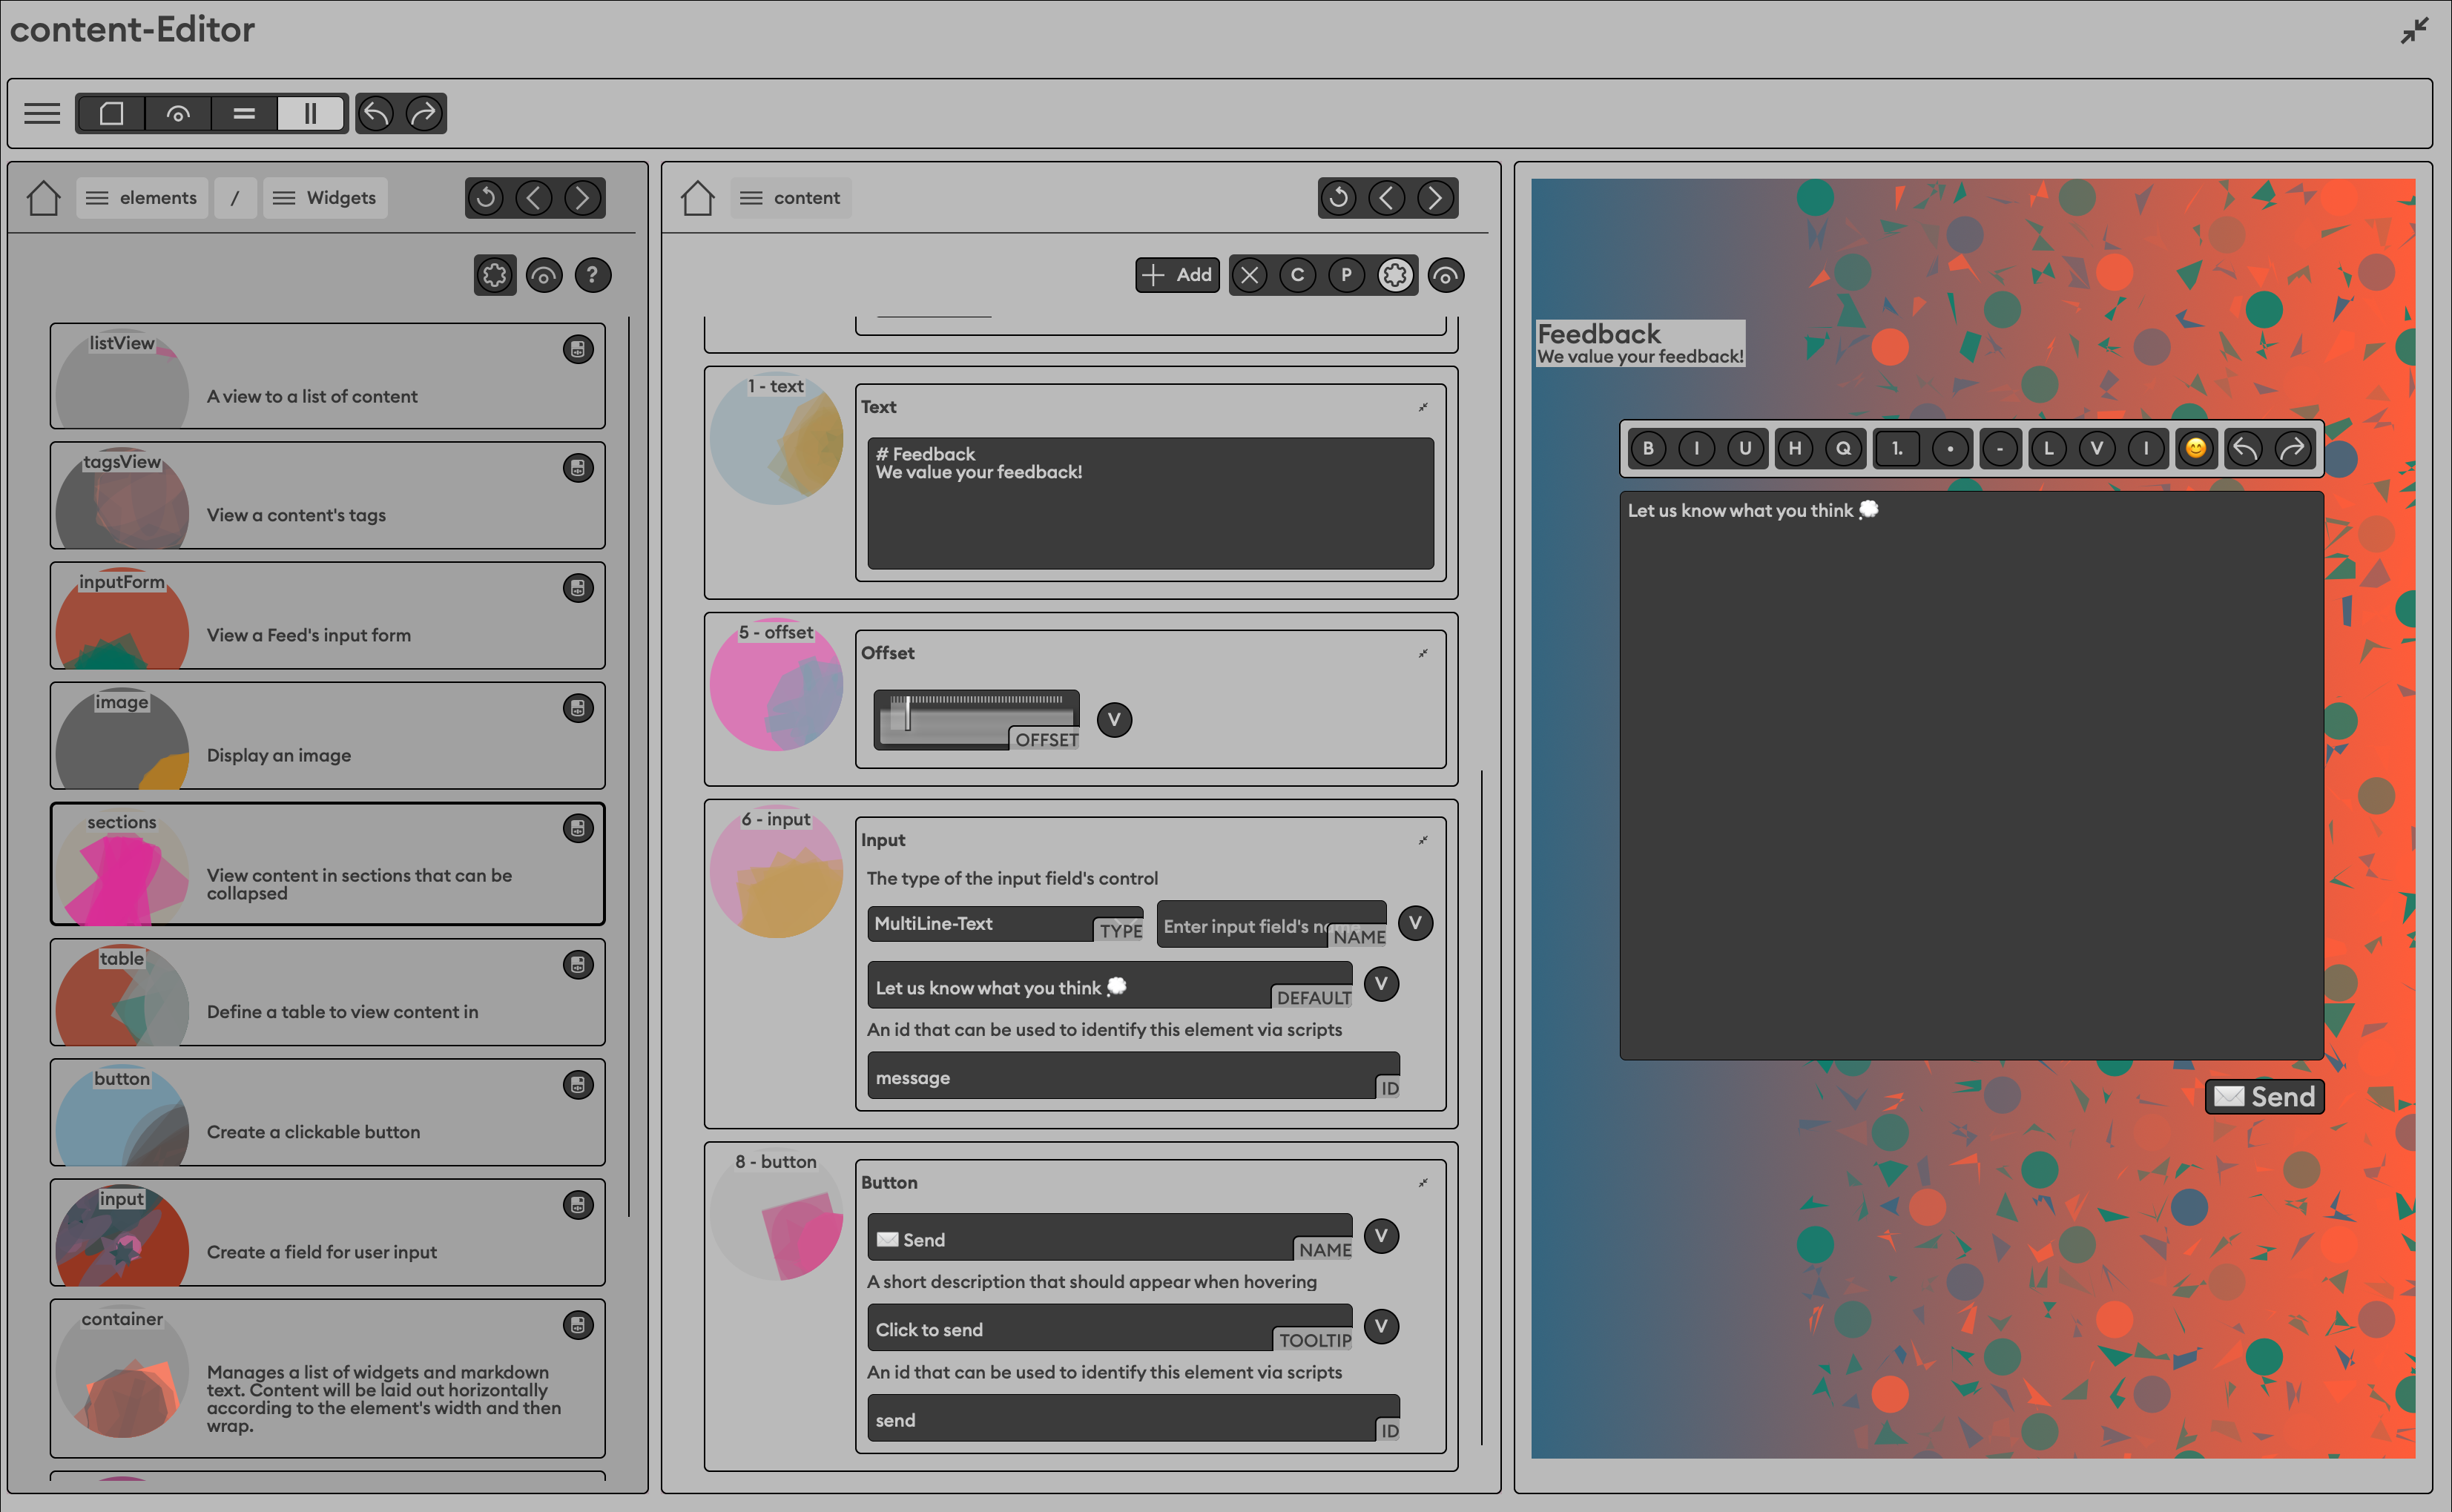Open the V dropdown beside the MultiLine-Text type field
Viewport: 2452px width, 1512px height.
[1416, 923]
